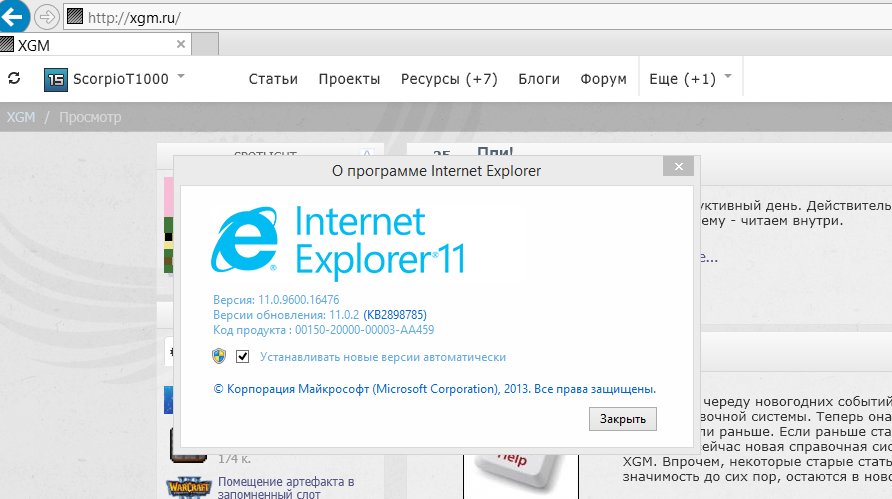This screenshot has height=499, width=892.
Task: Click the browser Back arrow button
Action: (x=12, y=15)
